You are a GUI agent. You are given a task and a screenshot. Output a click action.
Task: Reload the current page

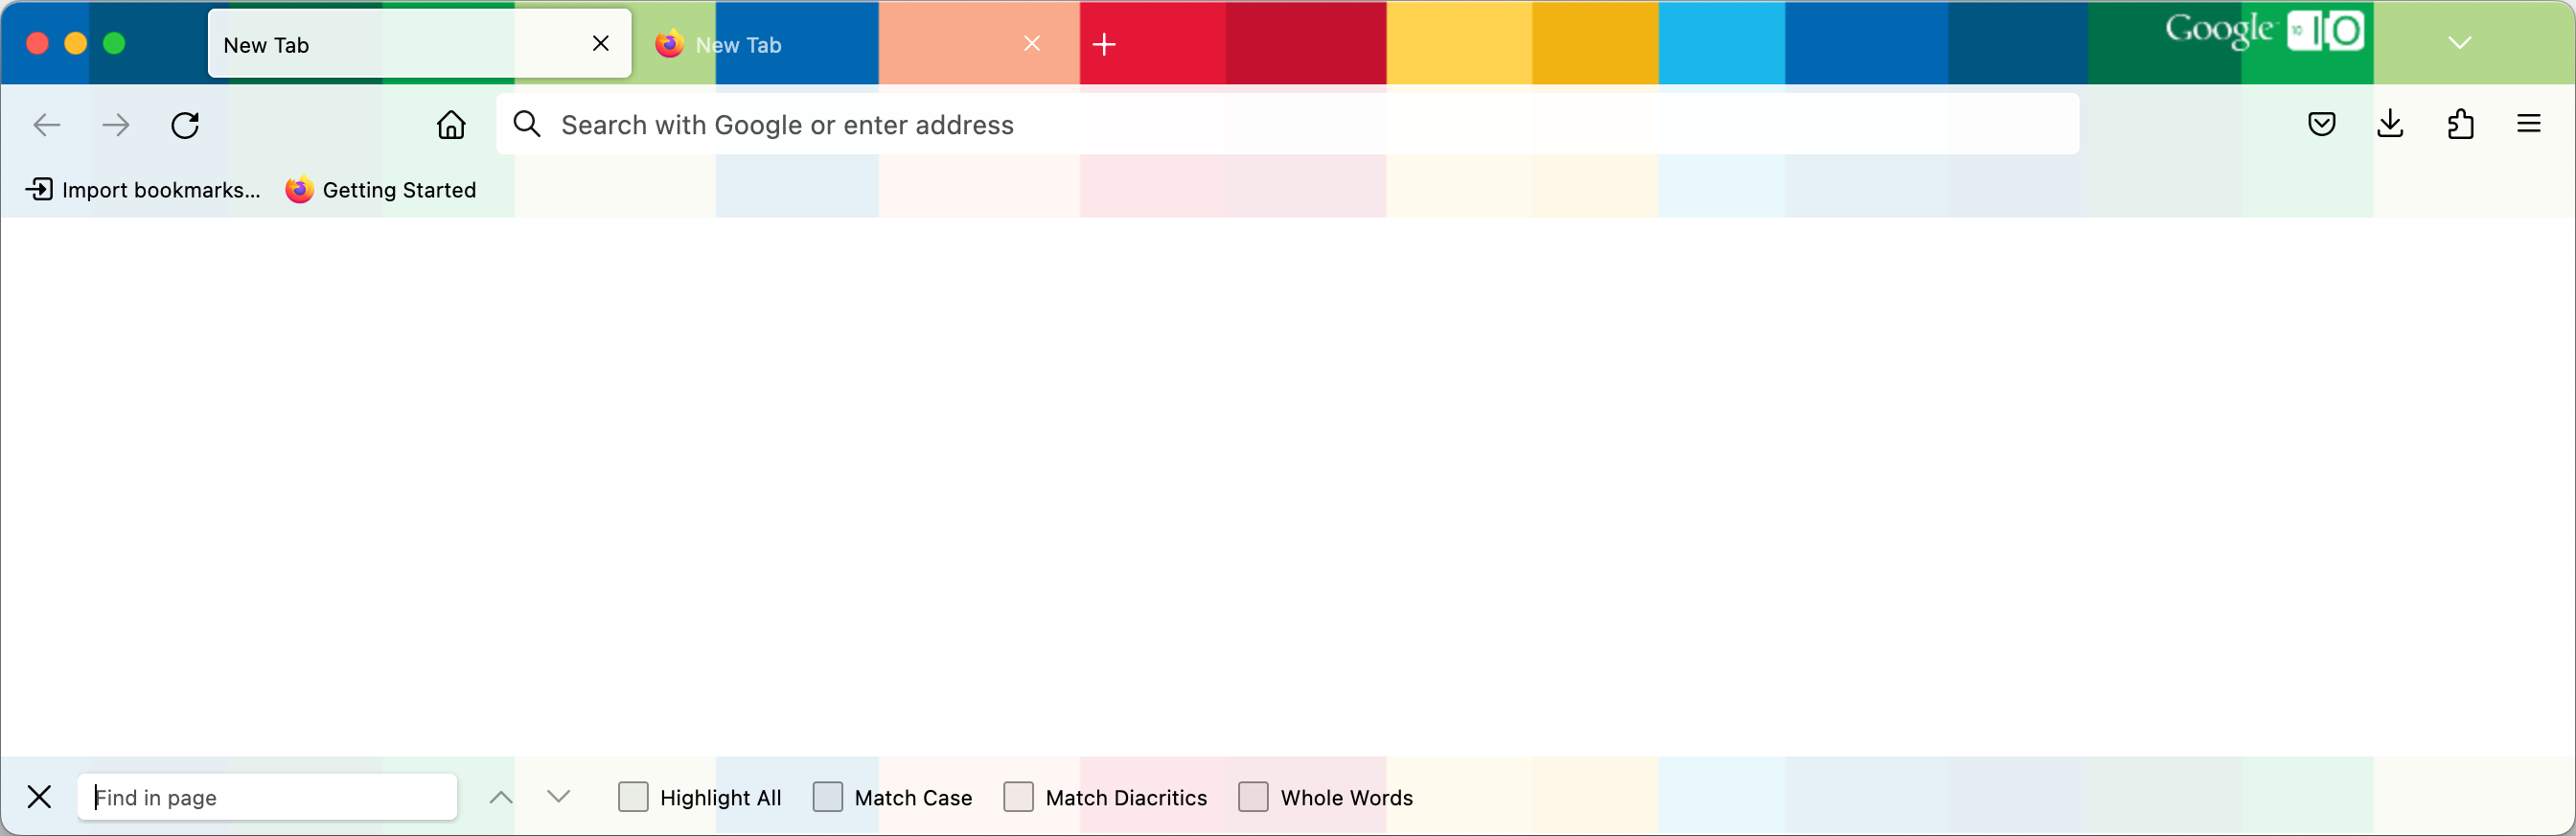coord(185,125)
